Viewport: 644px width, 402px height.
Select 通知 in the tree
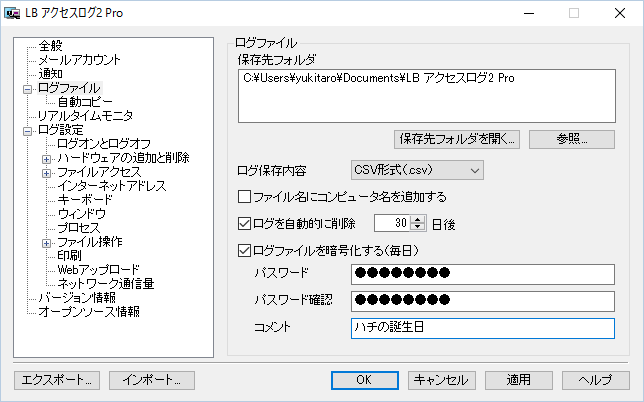51,74
